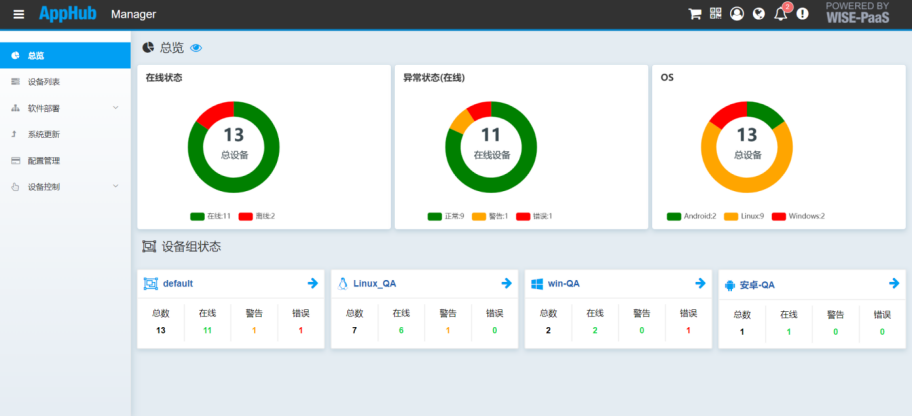Open the 安卓-QA group link
912x416 pixels.
tap(757, 285)
